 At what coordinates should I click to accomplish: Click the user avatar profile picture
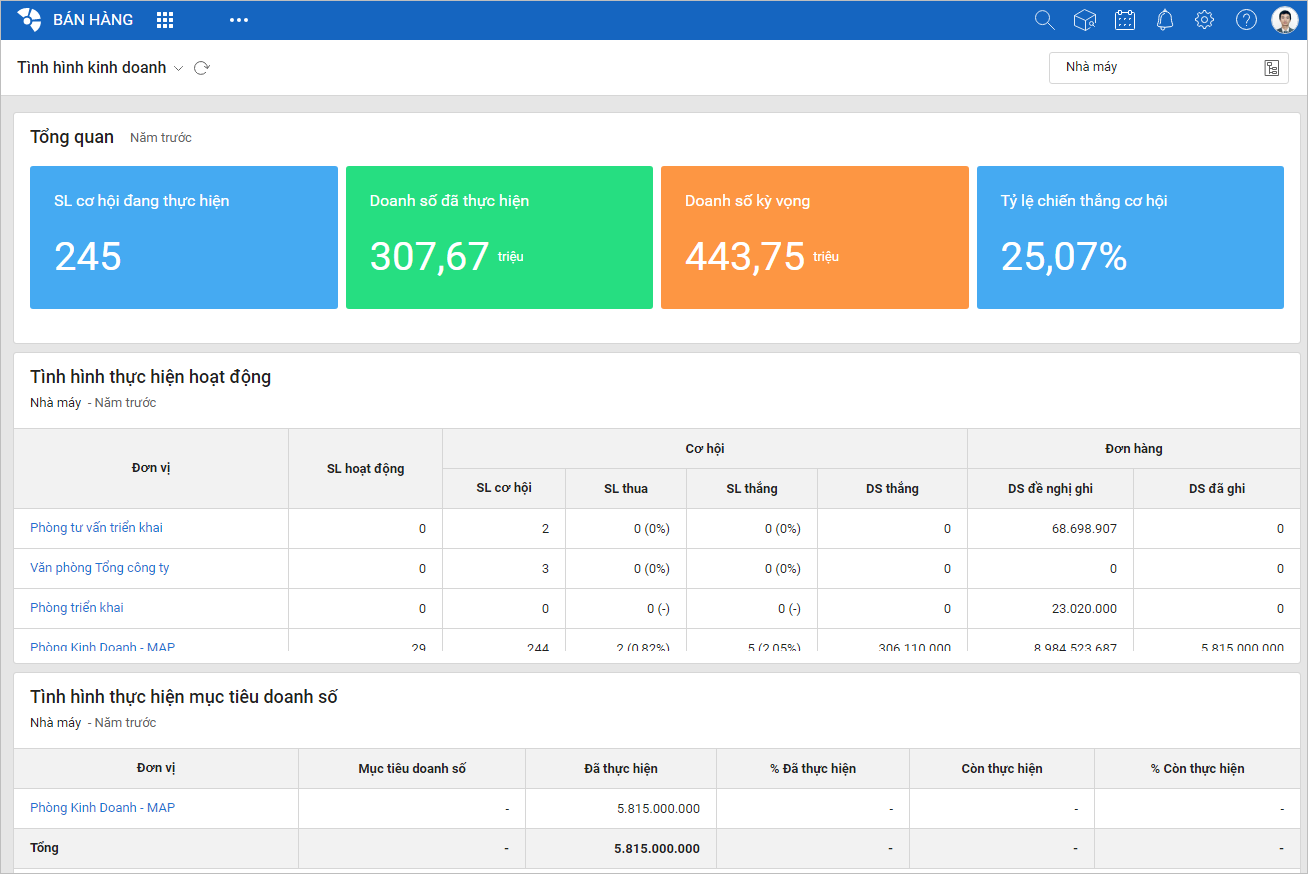point(1284,20)
